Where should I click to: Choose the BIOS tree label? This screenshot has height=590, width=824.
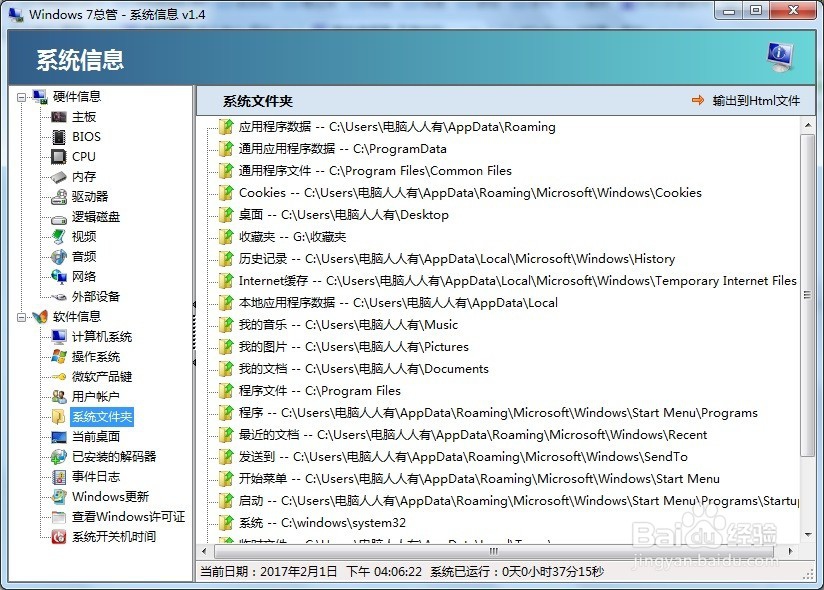pos(86,137)
